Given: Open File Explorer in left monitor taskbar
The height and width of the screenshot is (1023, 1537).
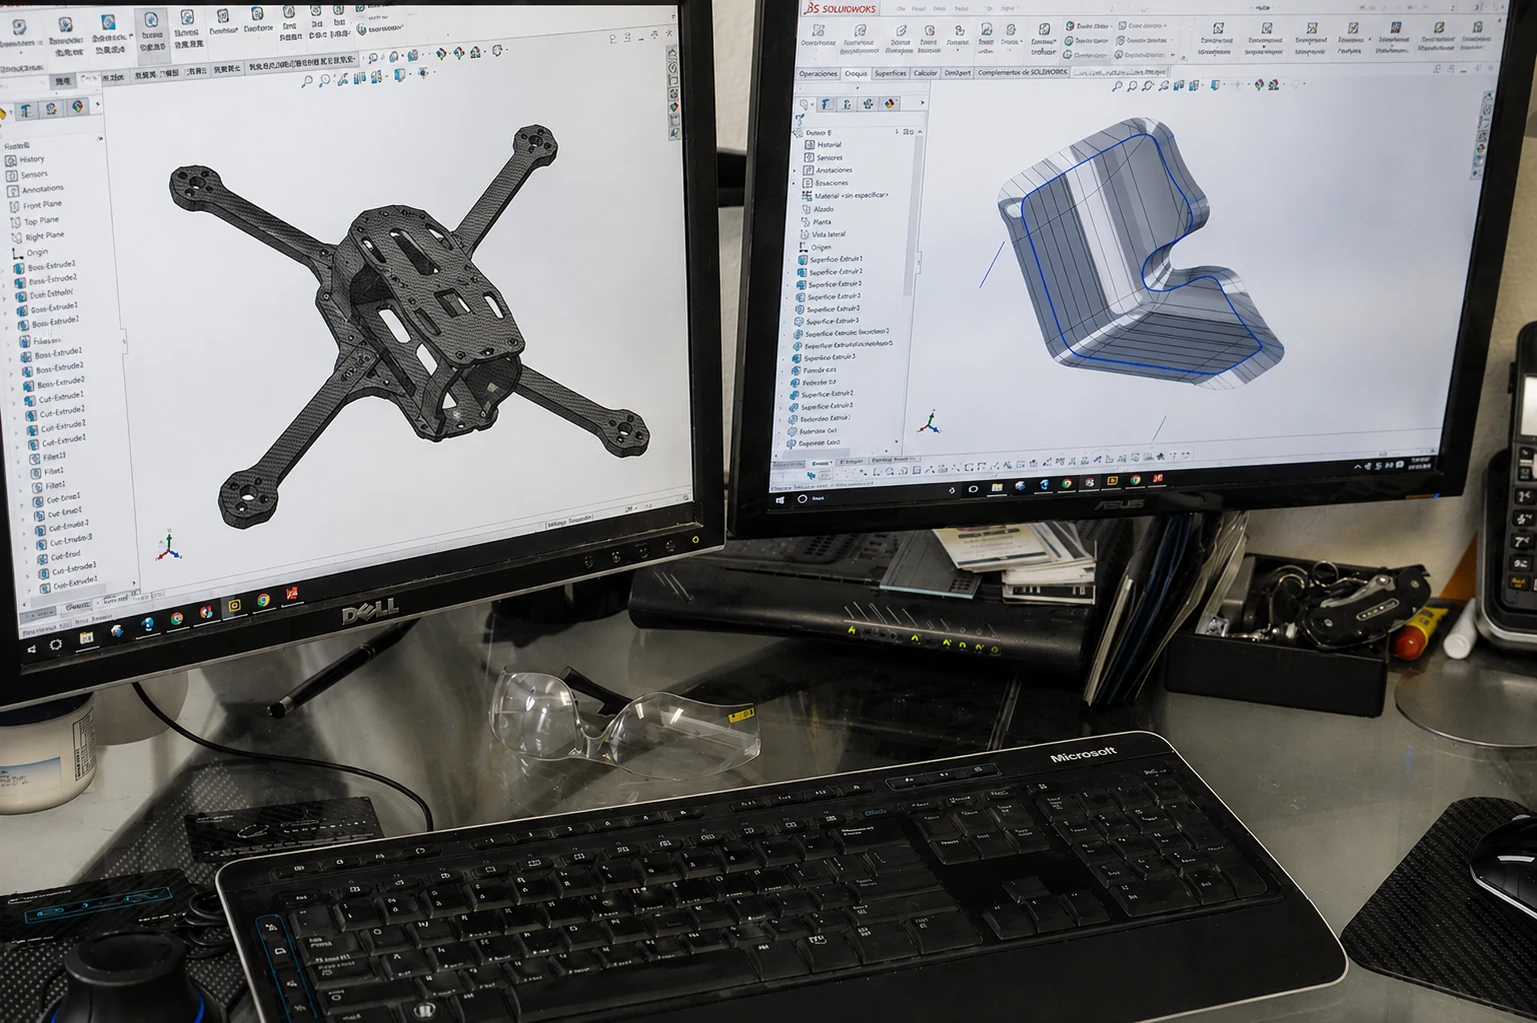Looking at the screenshot, I should pyautogui.click(x=86, y=638).
